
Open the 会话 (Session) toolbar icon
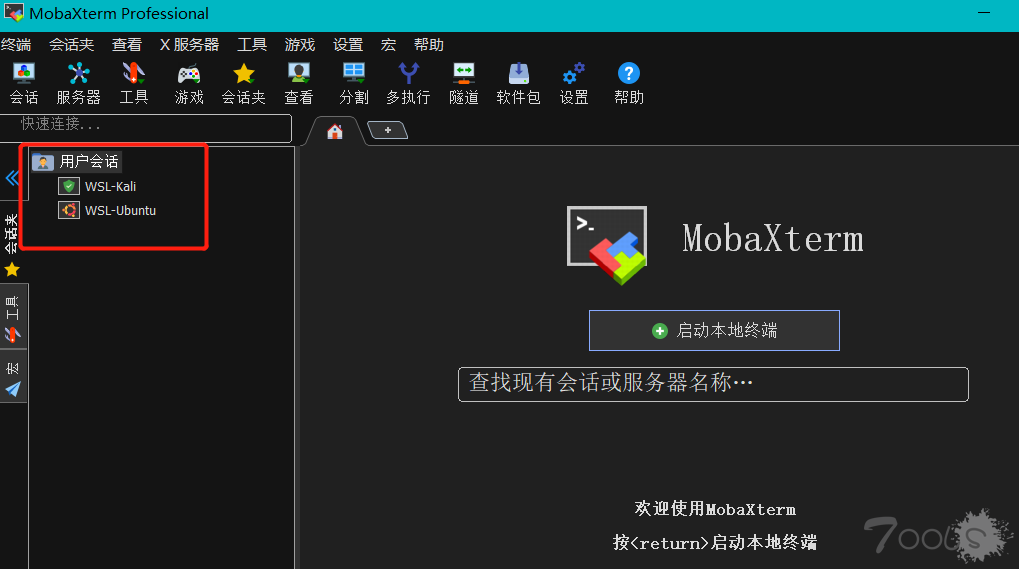click(24, 84)
